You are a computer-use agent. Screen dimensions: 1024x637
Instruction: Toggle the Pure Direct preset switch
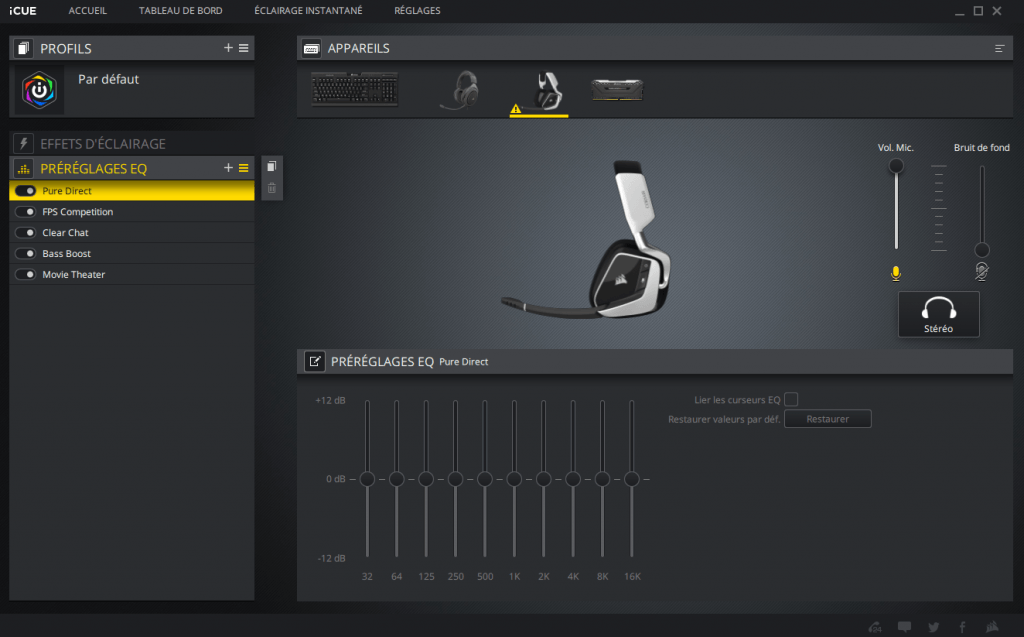25,191
